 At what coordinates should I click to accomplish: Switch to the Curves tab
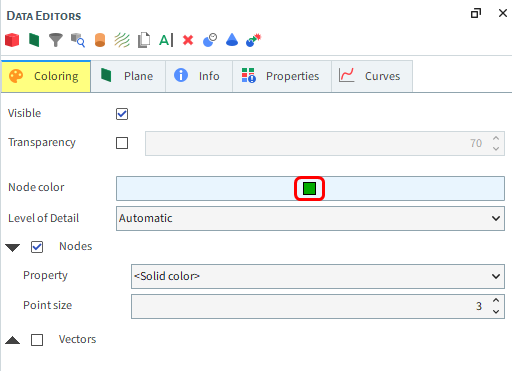click(372, 76)
